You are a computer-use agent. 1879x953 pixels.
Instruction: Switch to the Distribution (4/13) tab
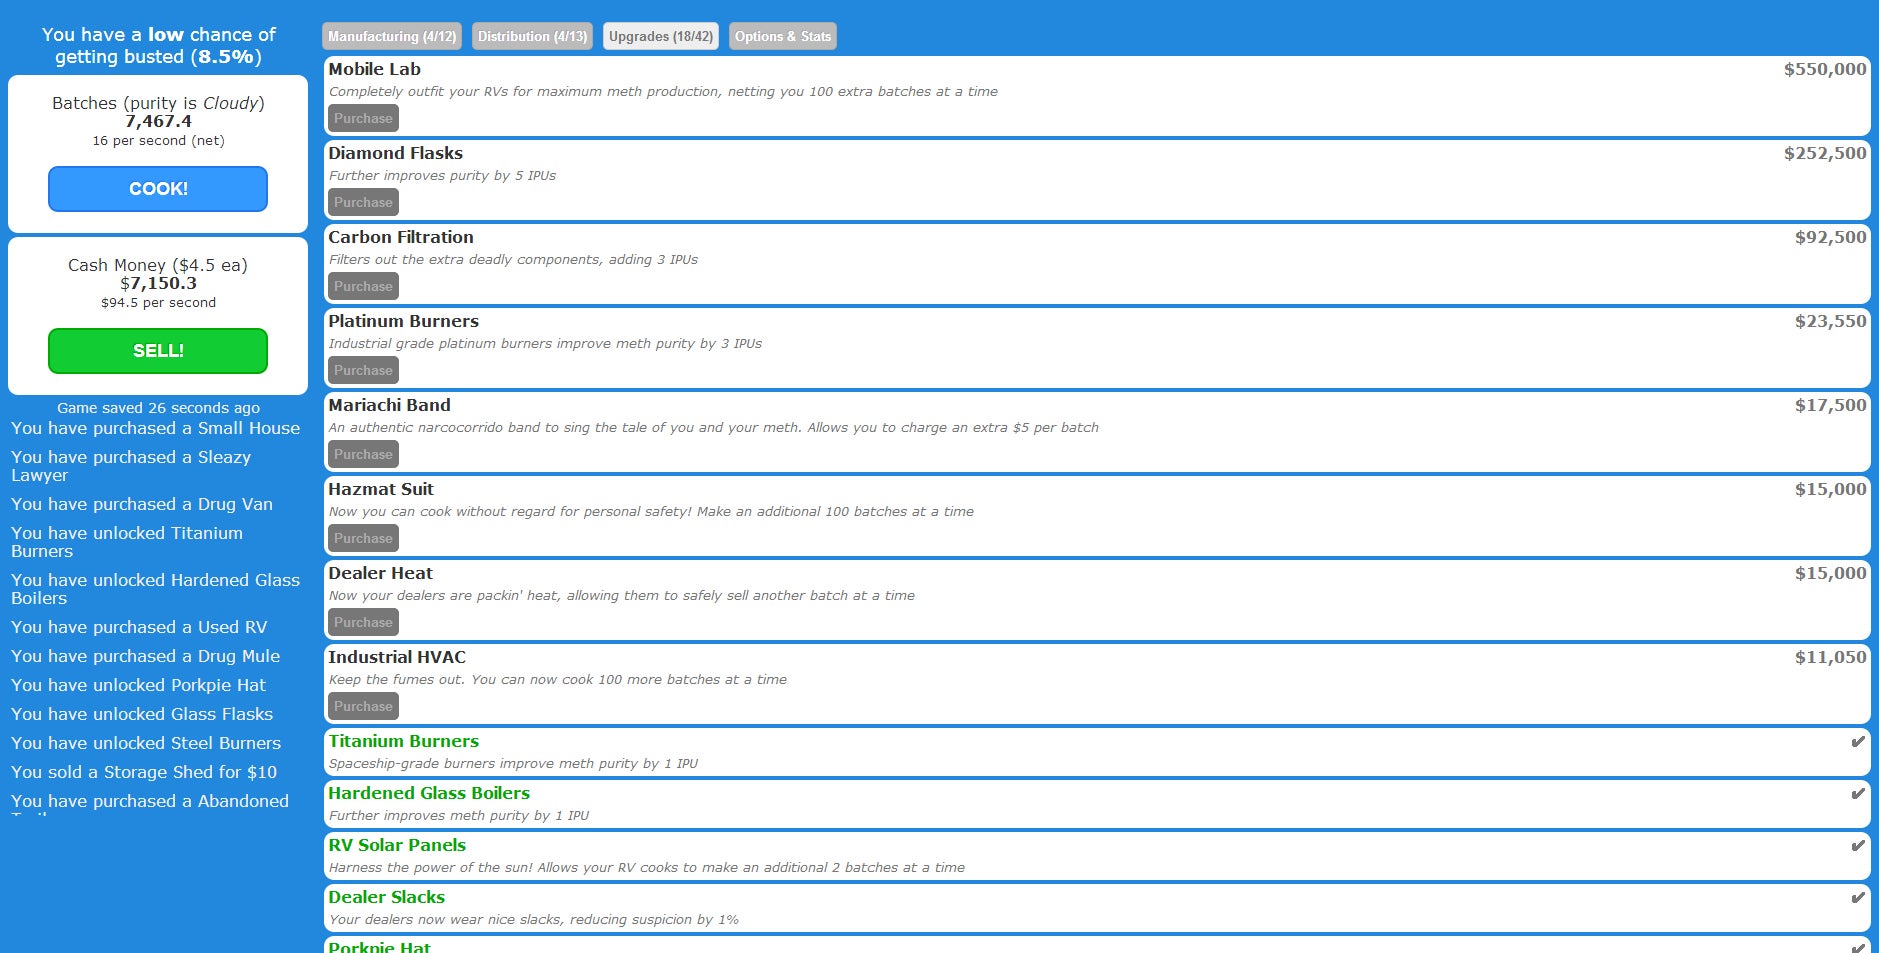532,37
